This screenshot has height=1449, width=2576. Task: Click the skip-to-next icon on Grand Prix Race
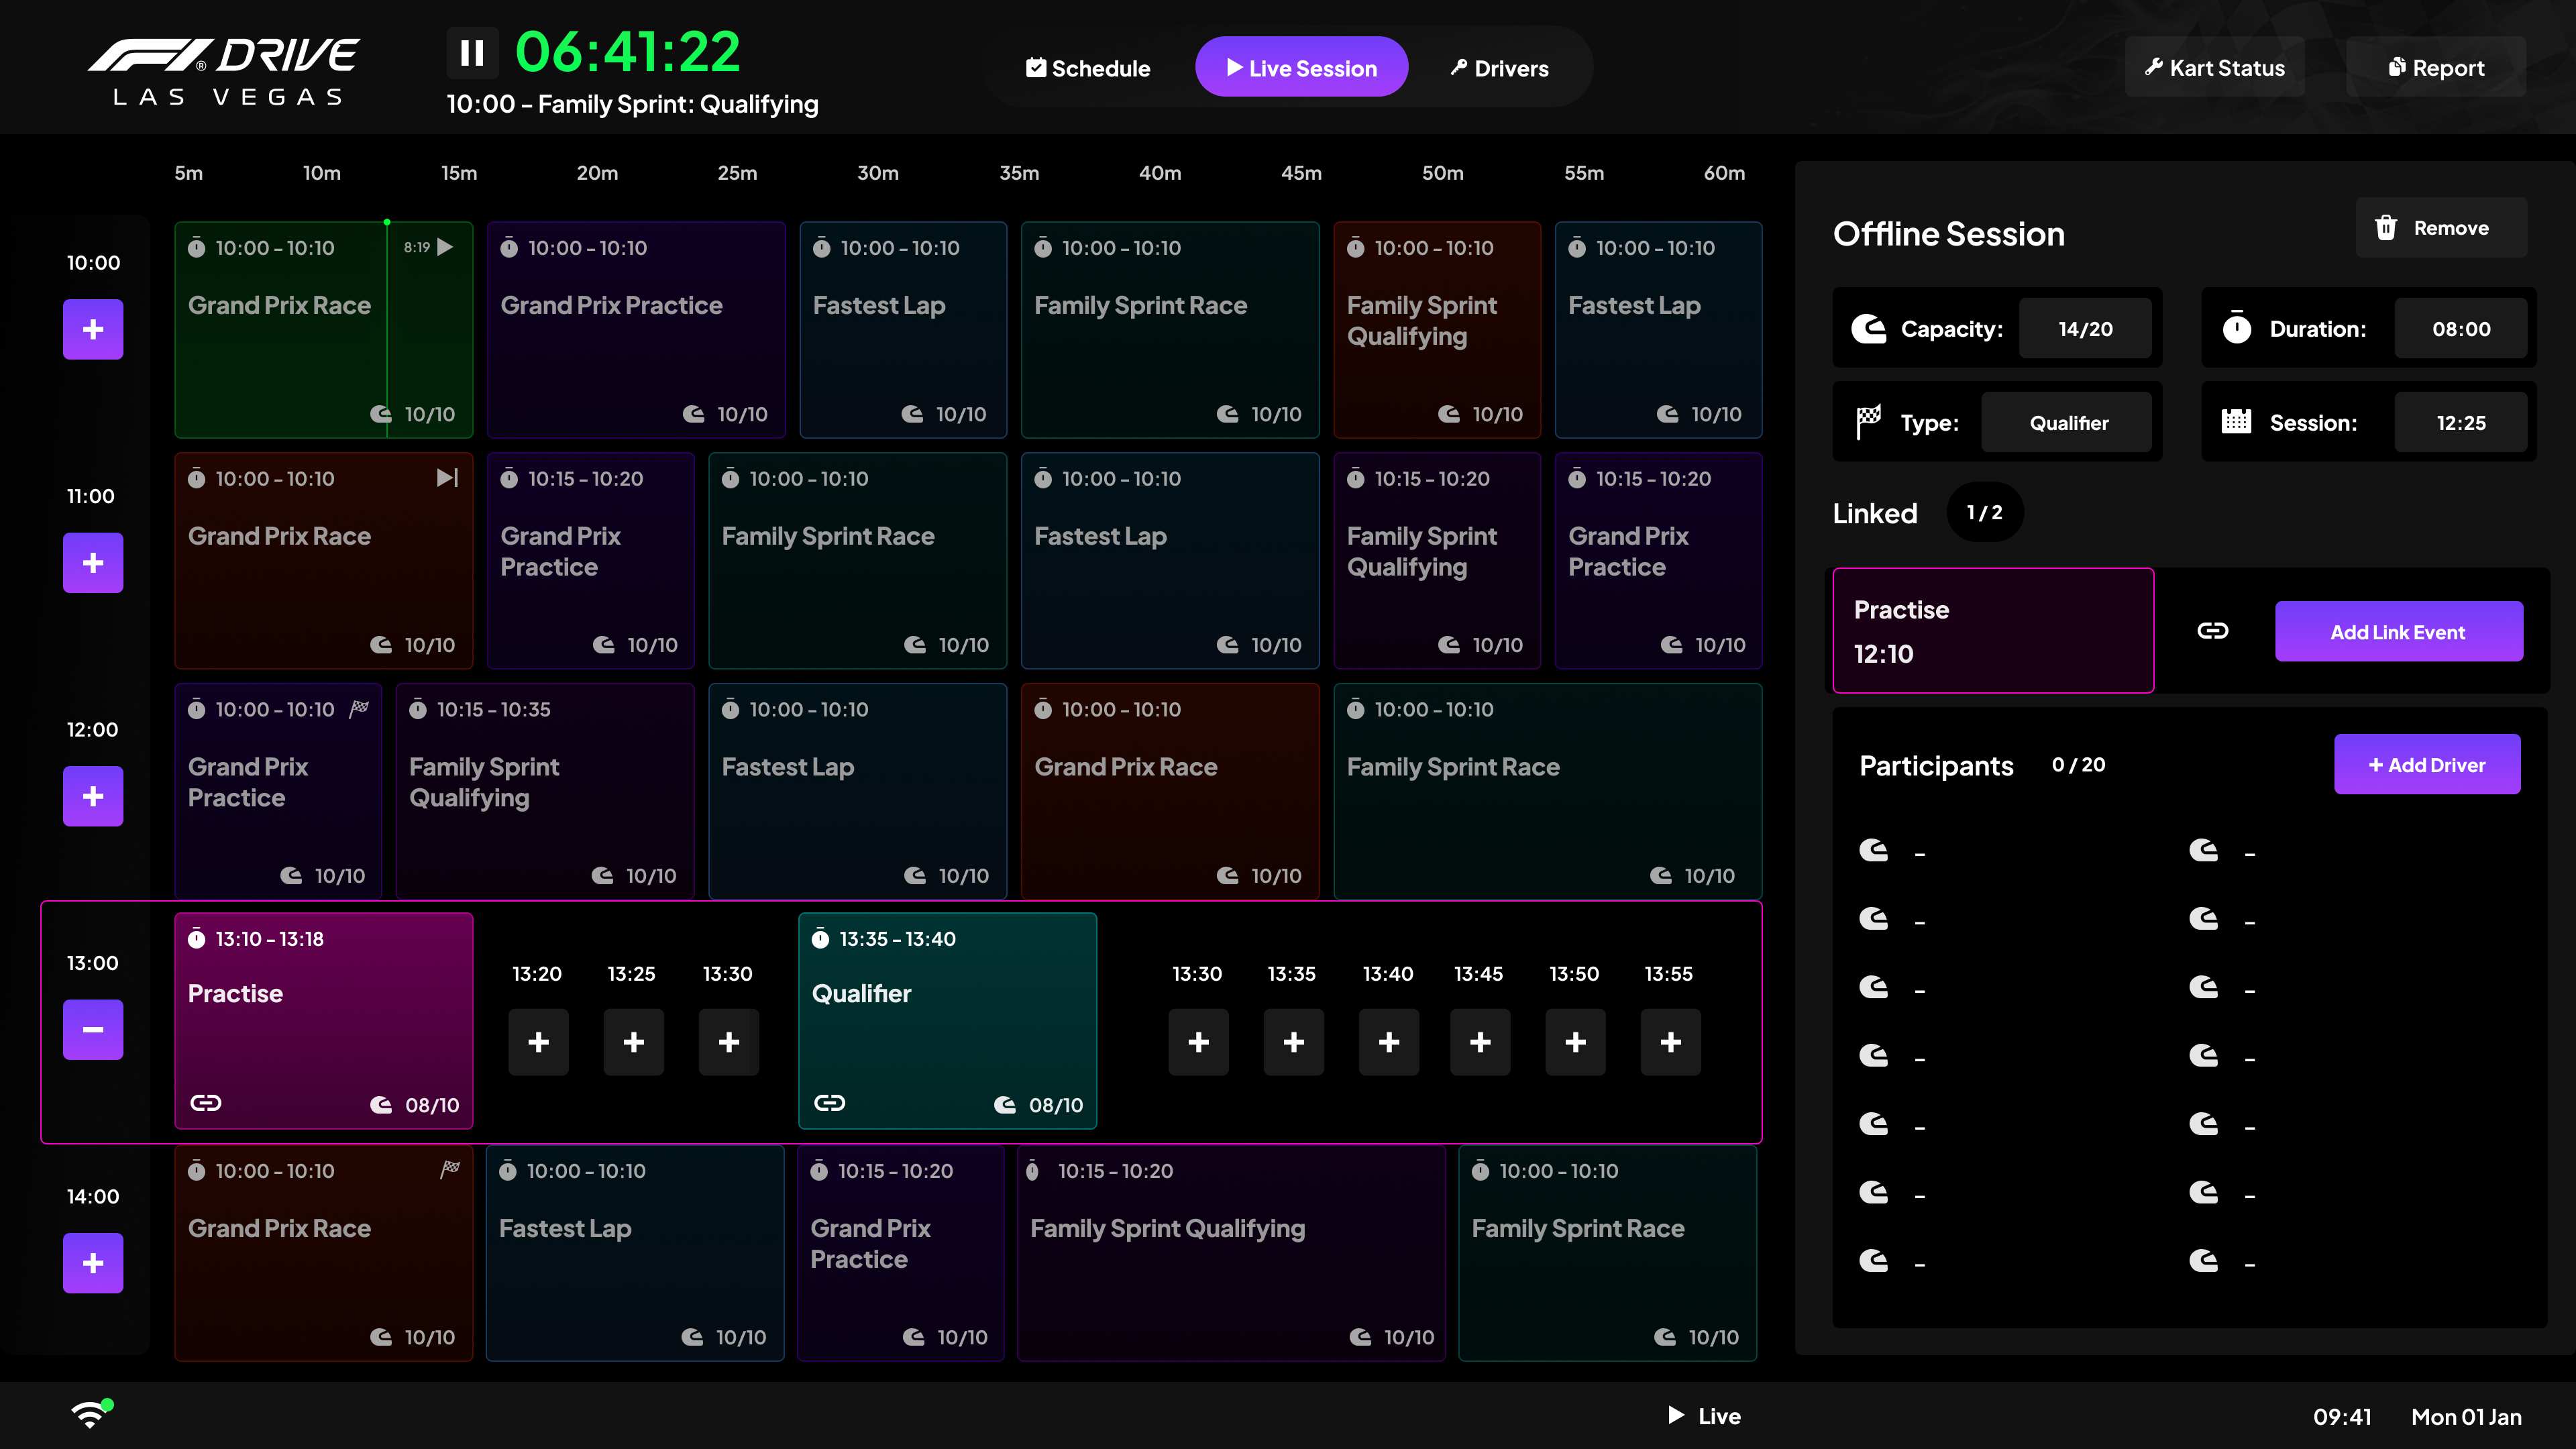coord(447,478)
